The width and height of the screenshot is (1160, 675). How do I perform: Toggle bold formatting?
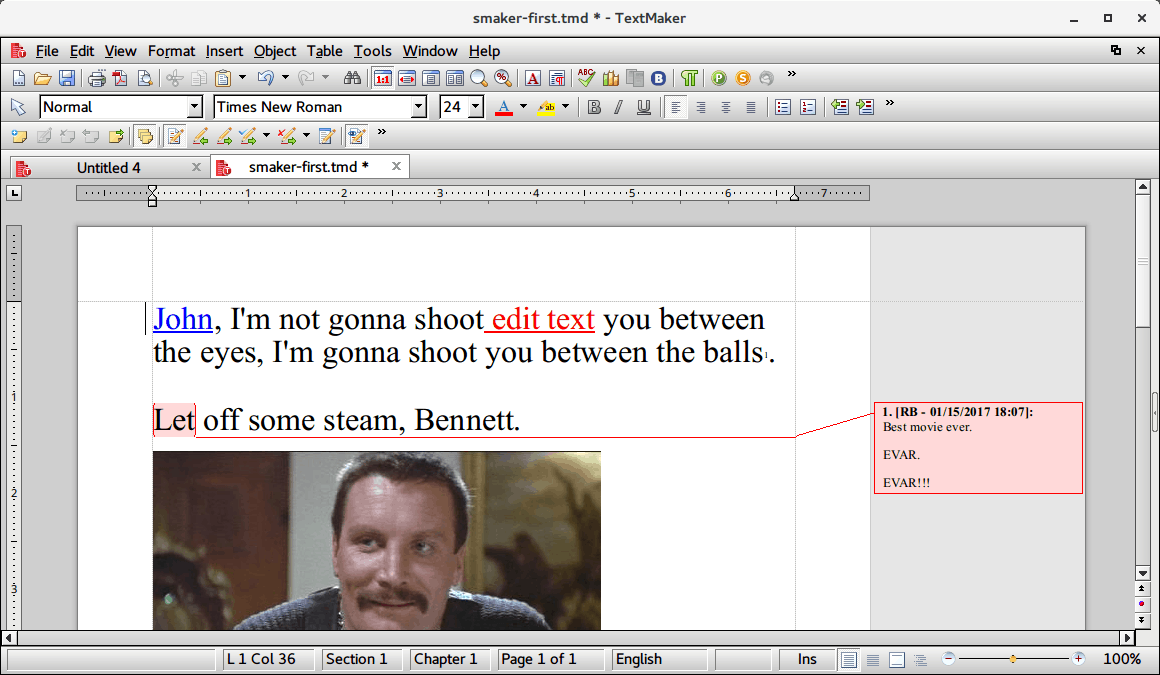pyautogui.click(x=594, y=107)
